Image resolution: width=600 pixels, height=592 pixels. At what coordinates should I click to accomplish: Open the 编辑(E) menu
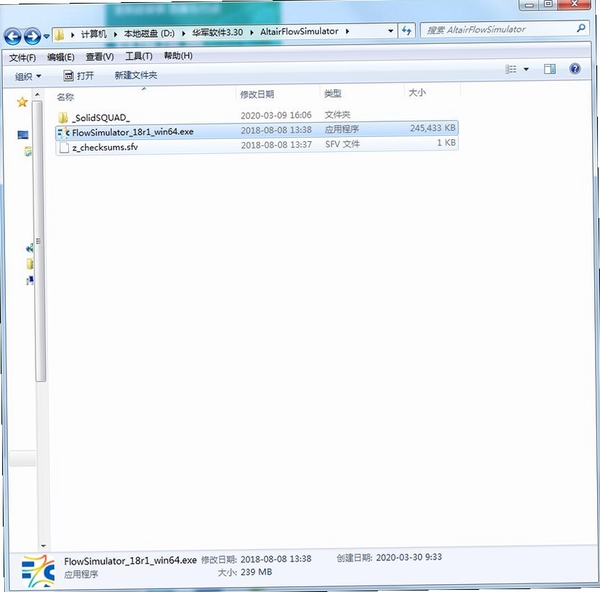[60, 57]
